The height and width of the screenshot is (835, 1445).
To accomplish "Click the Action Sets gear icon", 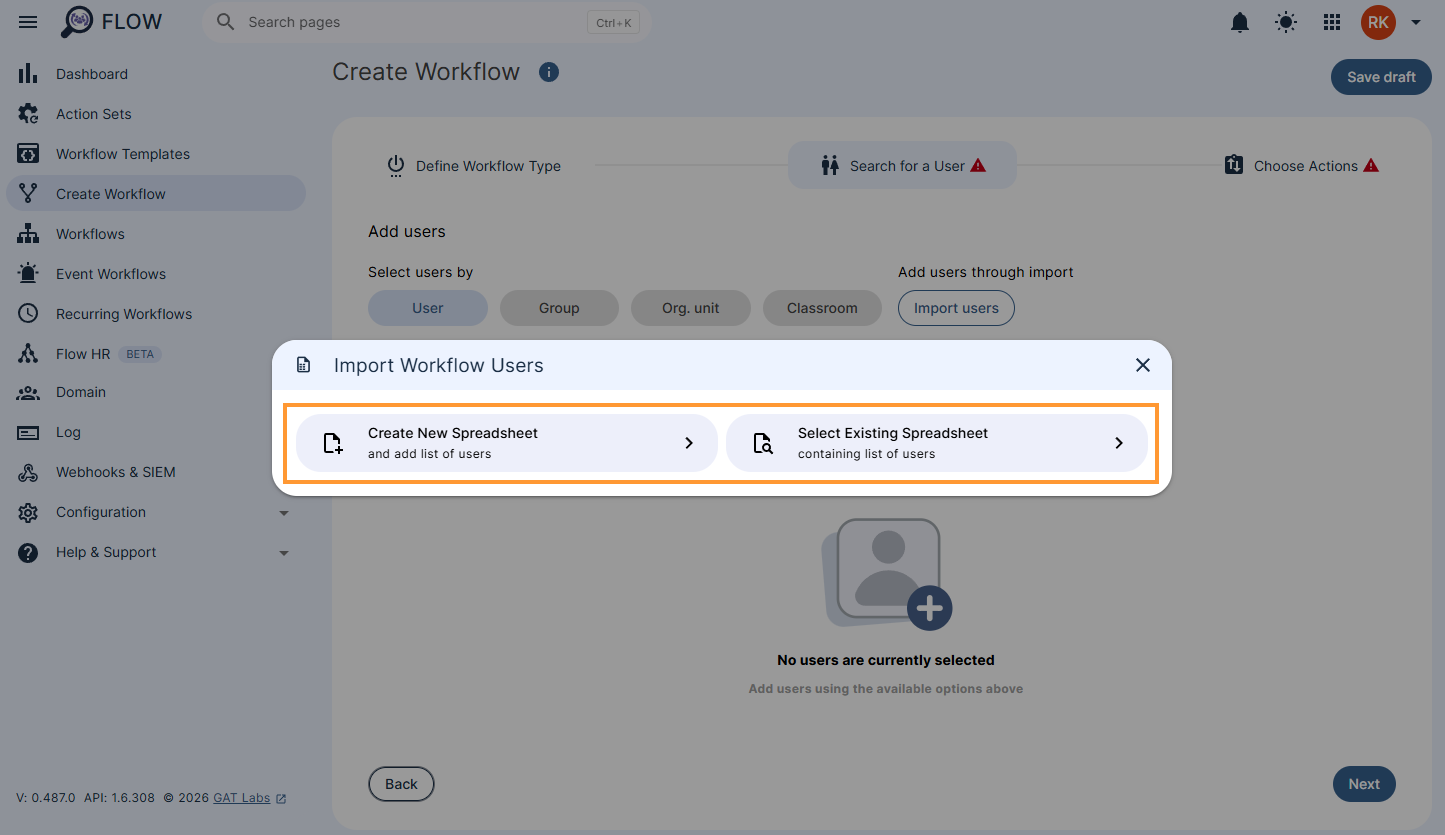I will coord(28,114).
